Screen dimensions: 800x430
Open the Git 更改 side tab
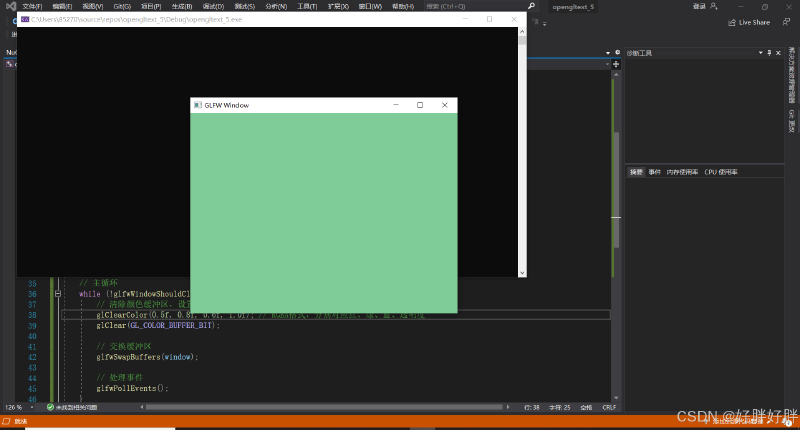pyautogui.click(x=791, y=121)
